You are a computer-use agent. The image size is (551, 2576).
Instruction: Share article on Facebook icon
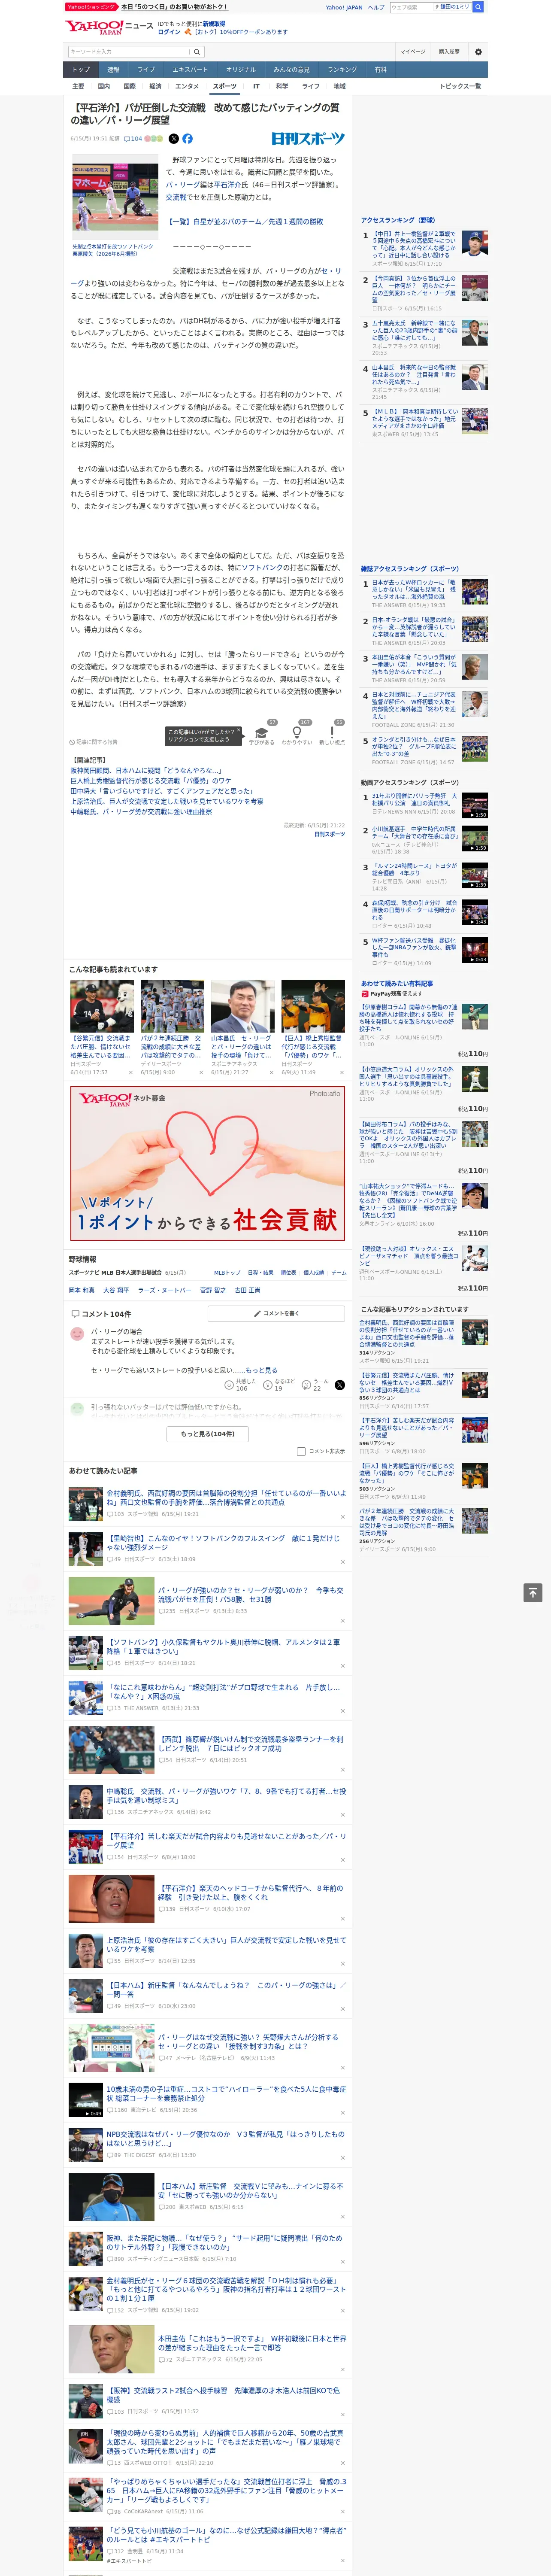(187, 139)
